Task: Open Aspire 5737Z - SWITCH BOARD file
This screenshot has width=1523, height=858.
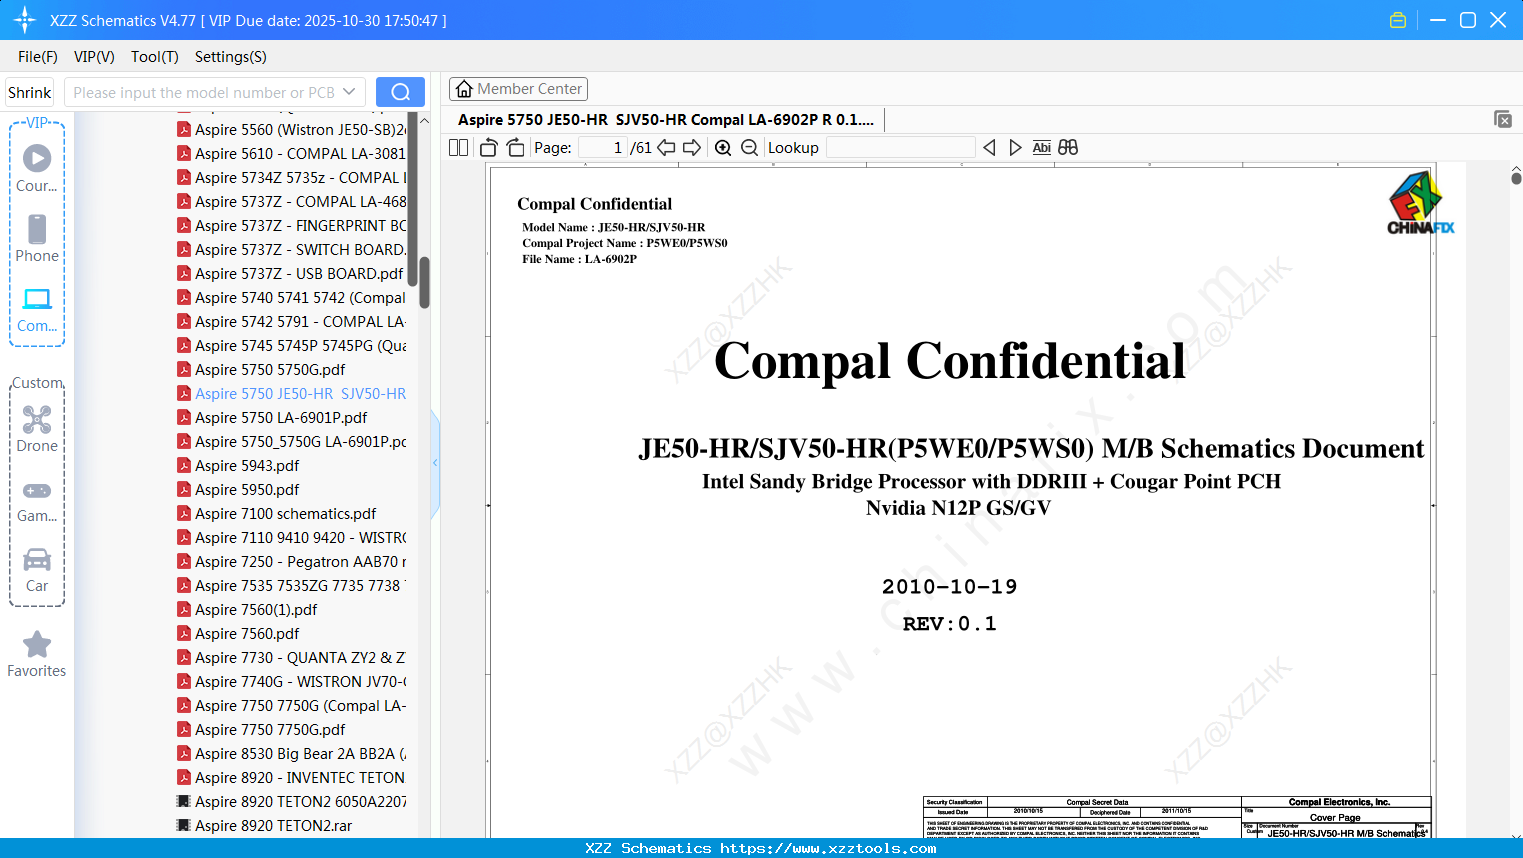Action: coord(292,250)
